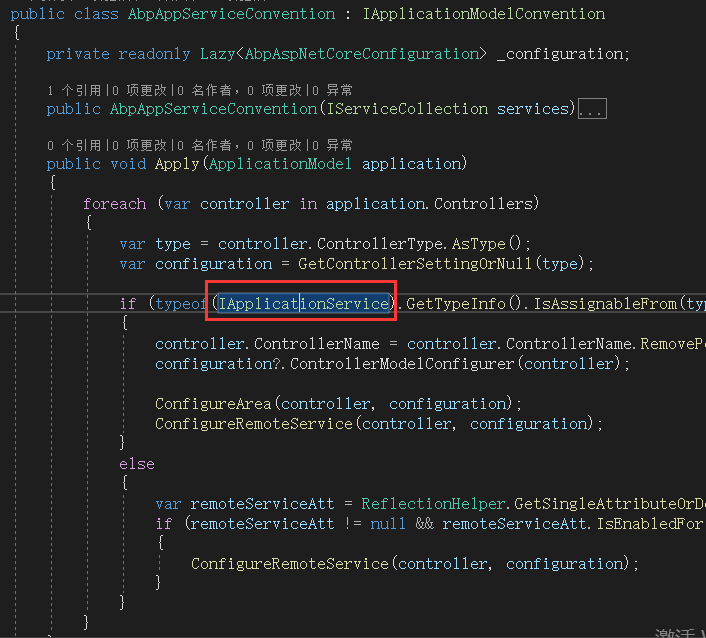Click the ReflectionHelper class name
The image size is (706, 638).
coord(433,504)
